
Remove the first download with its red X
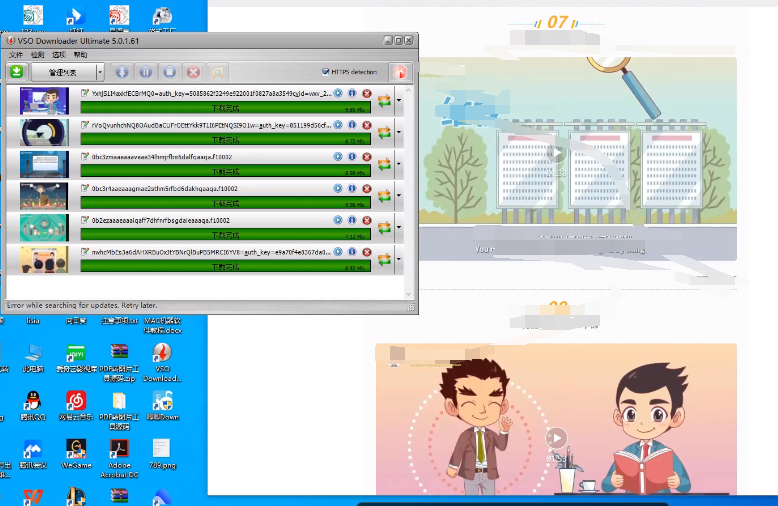[367, 94]
